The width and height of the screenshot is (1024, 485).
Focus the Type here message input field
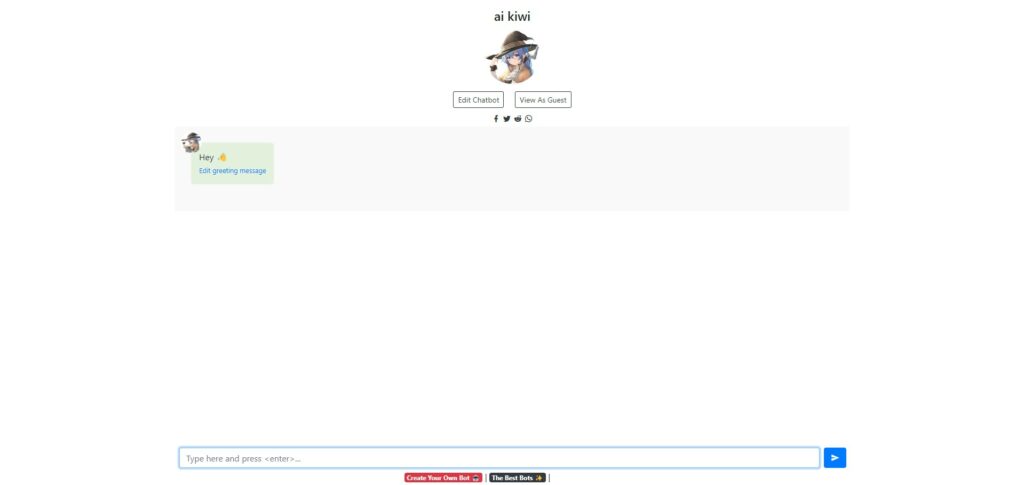click(499, 458)
